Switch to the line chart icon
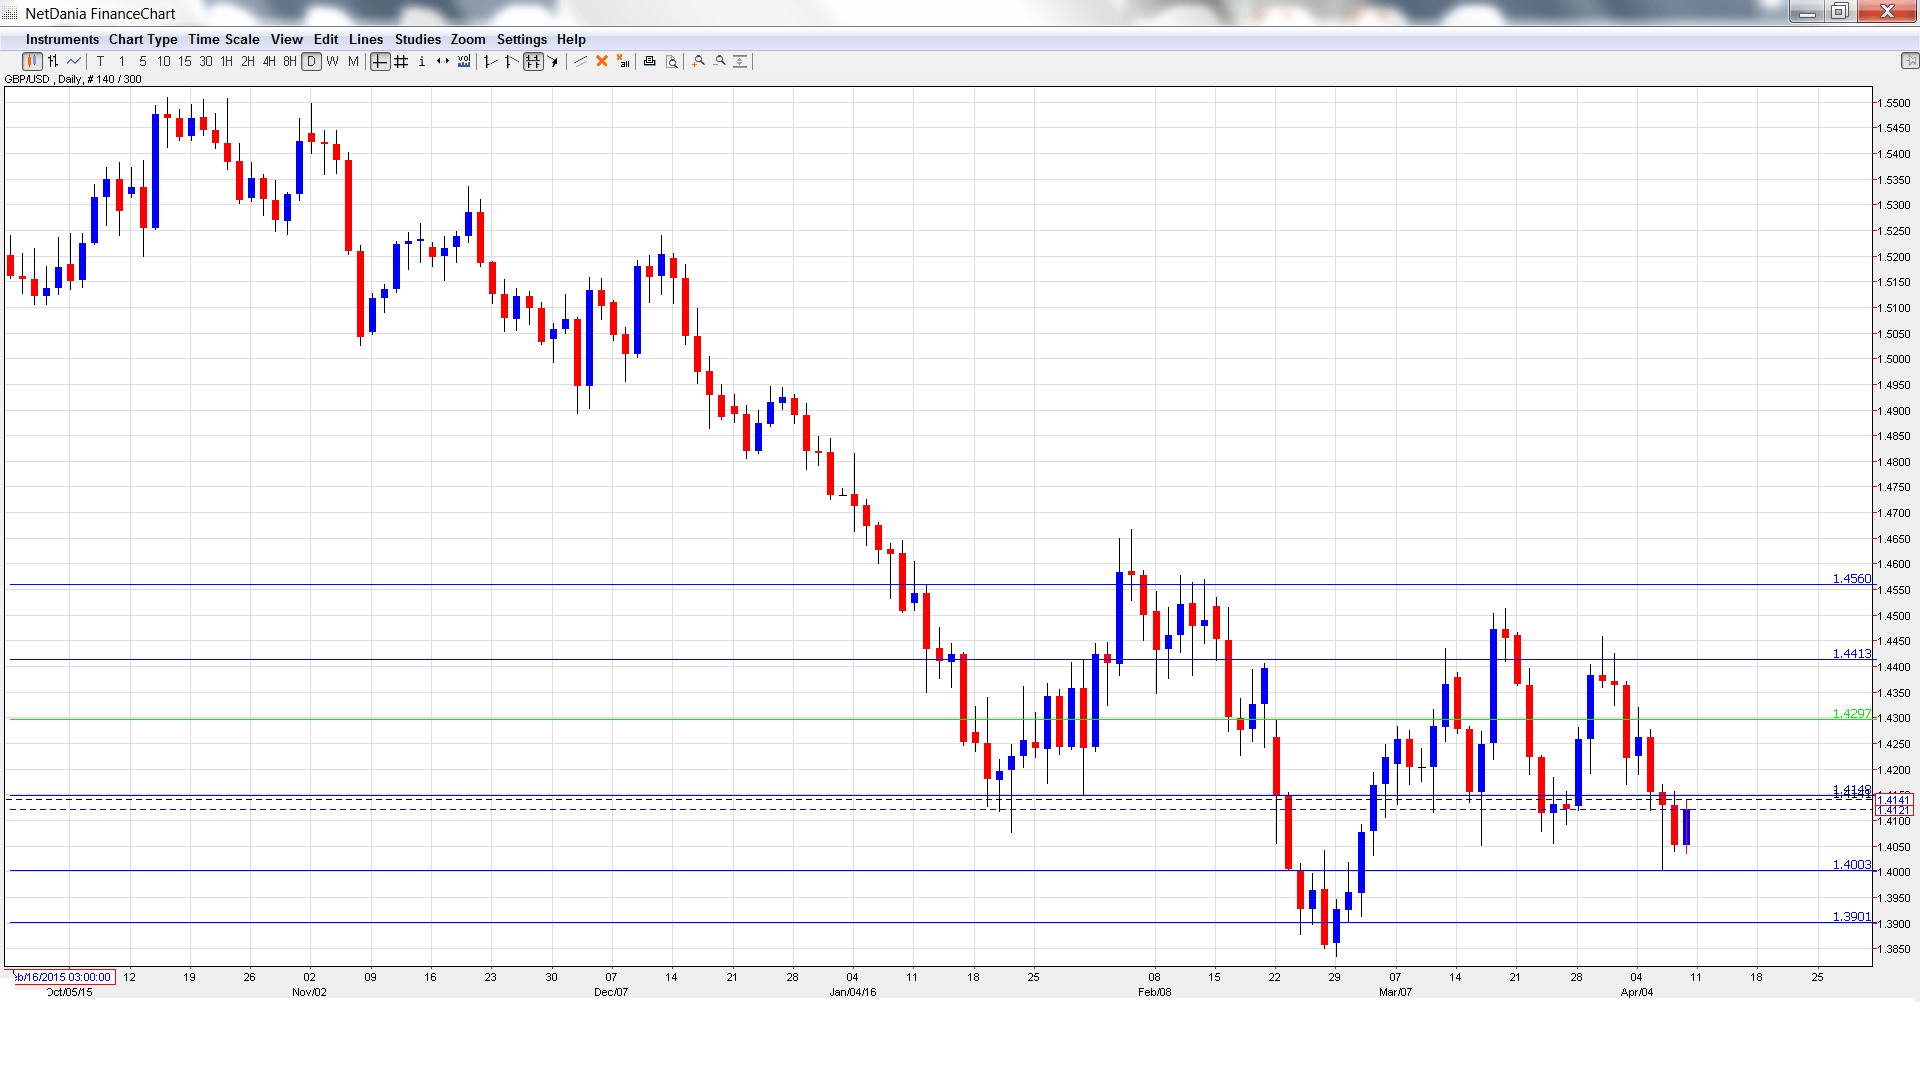This screenshot has height=1080, width=1920. (x=74, y=62)
